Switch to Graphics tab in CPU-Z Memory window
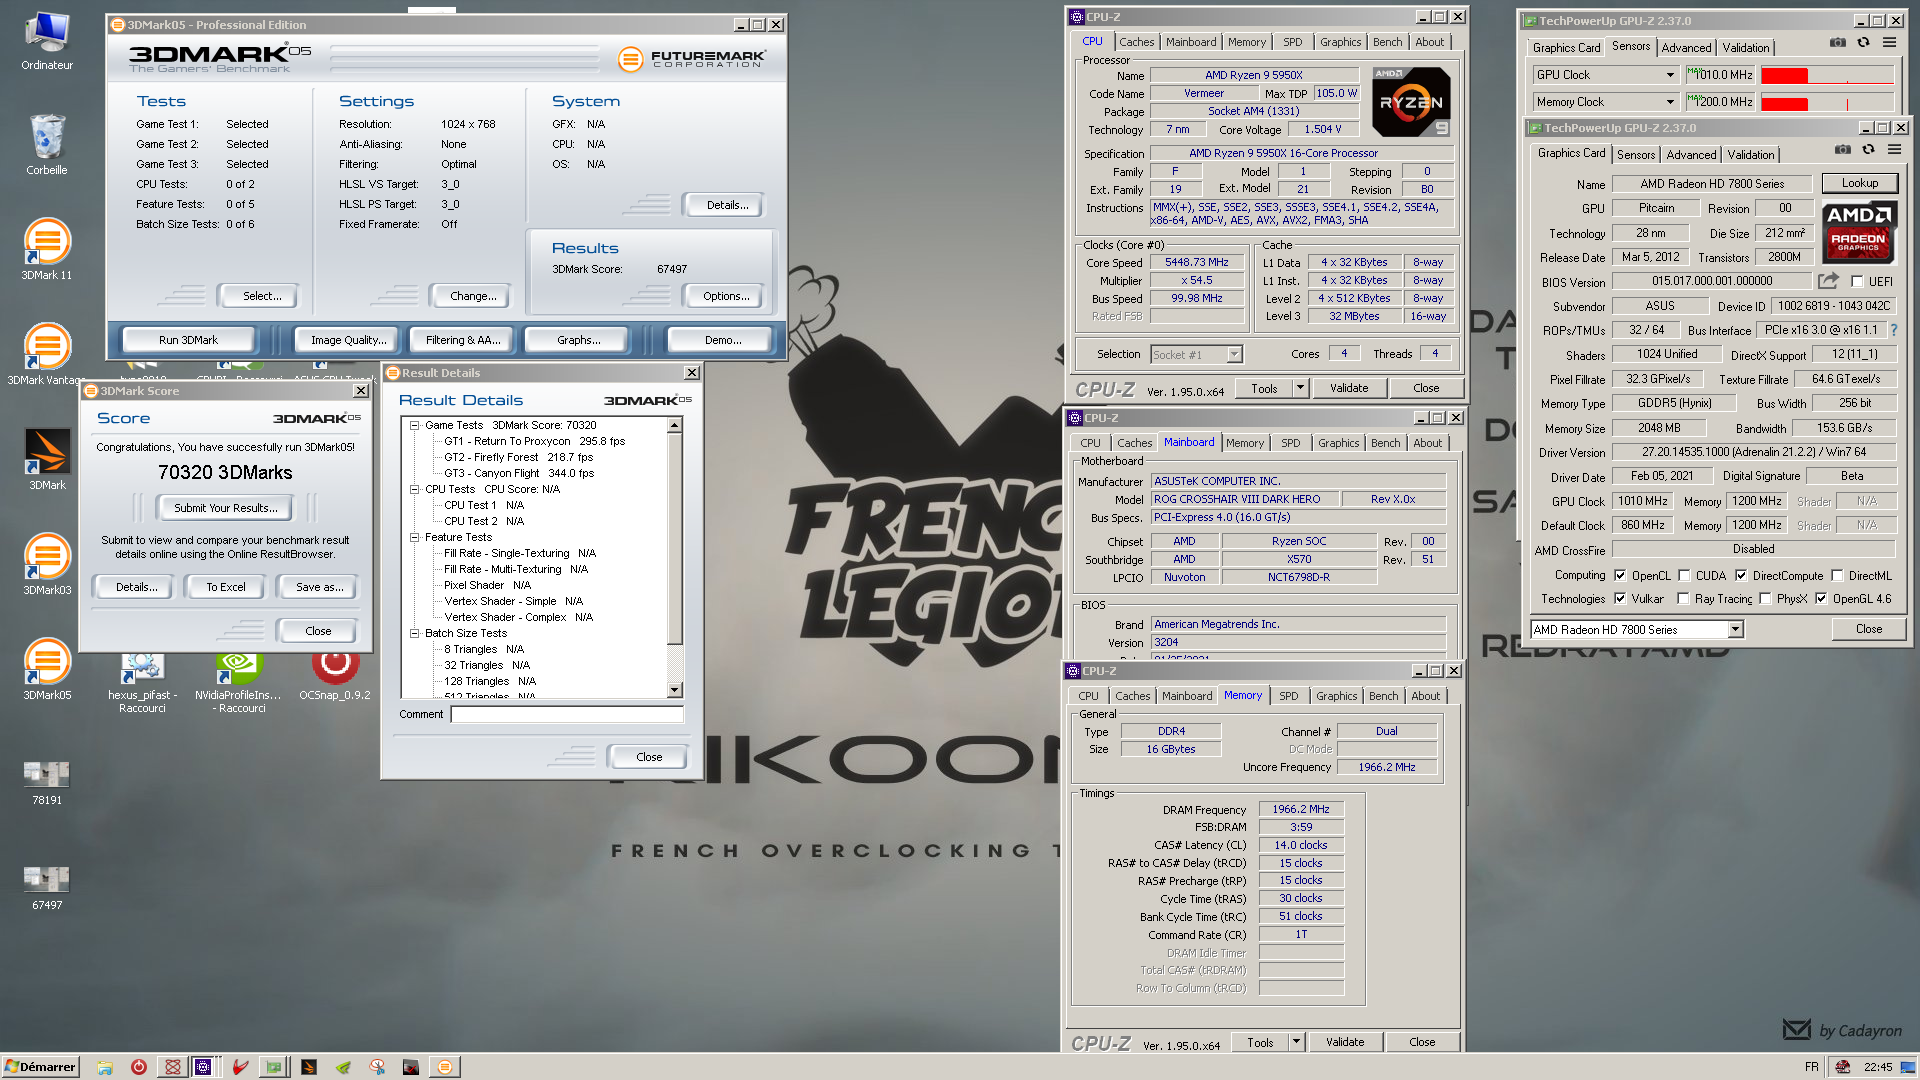The image size is (1920, 1080). [x=1336, y=696]
